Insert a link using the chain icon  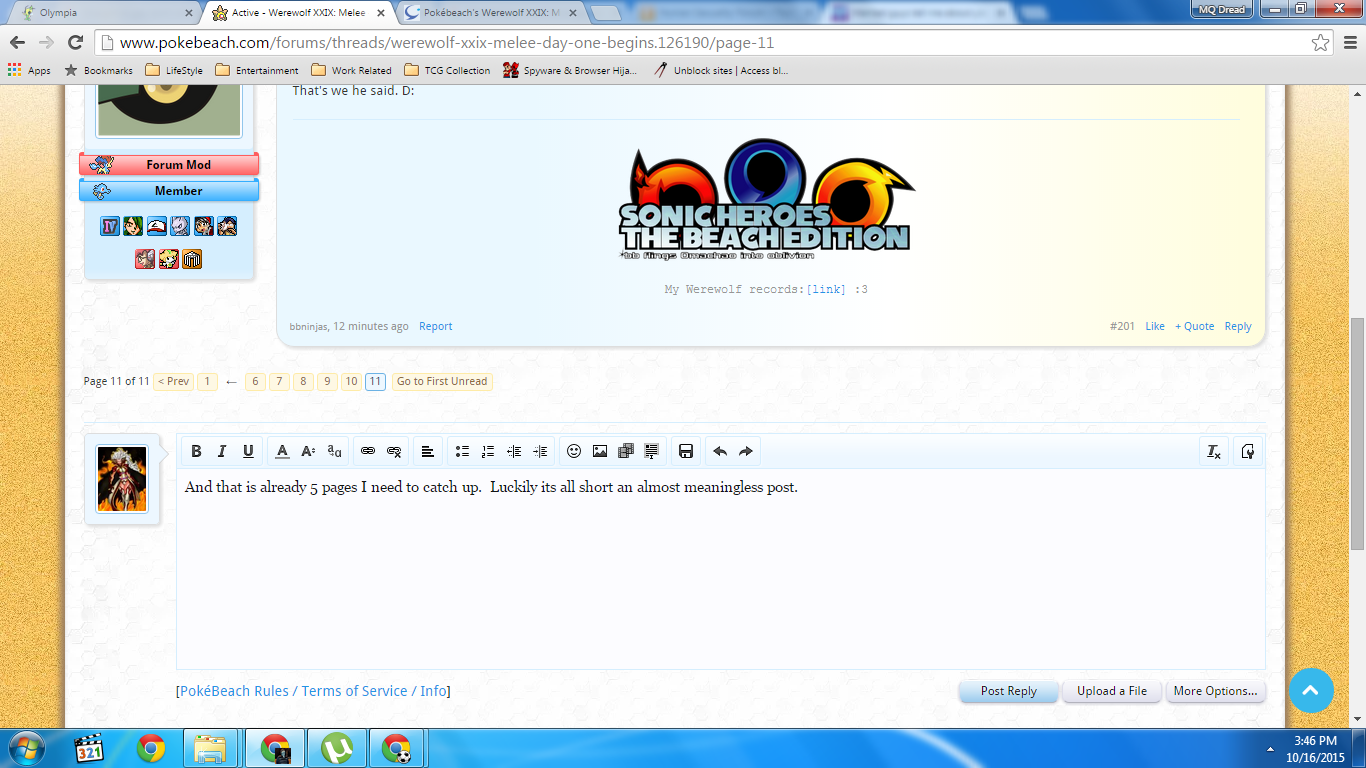click(368, 452)
